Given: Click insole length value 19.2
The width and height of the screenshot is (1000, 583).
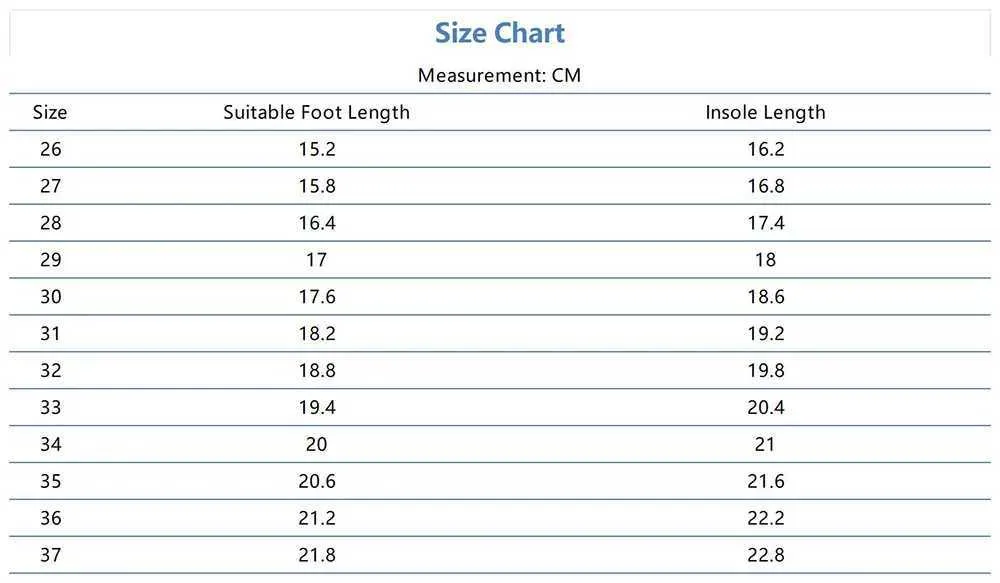Looking at the screenshot, I should pos(766,334).
